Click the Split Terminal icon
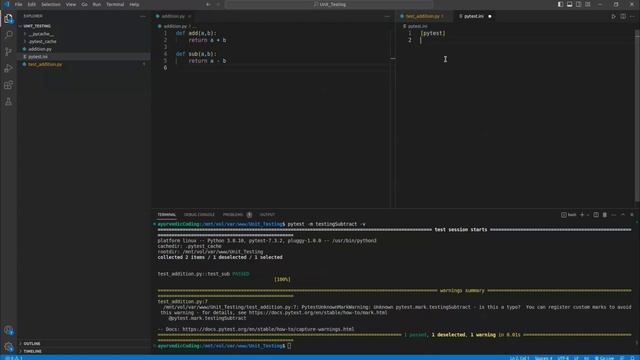 pyautogui.click(x=596, y=215)
